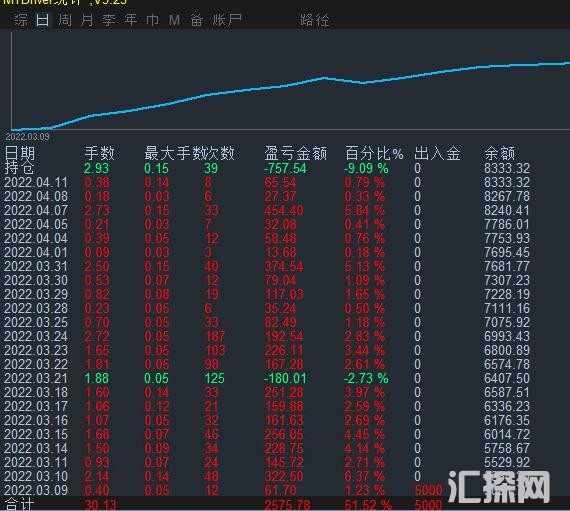Open the 周 weekly tab
Image resolution: width=570 pixels, height=511 pixels.
[x=65, y=20]
